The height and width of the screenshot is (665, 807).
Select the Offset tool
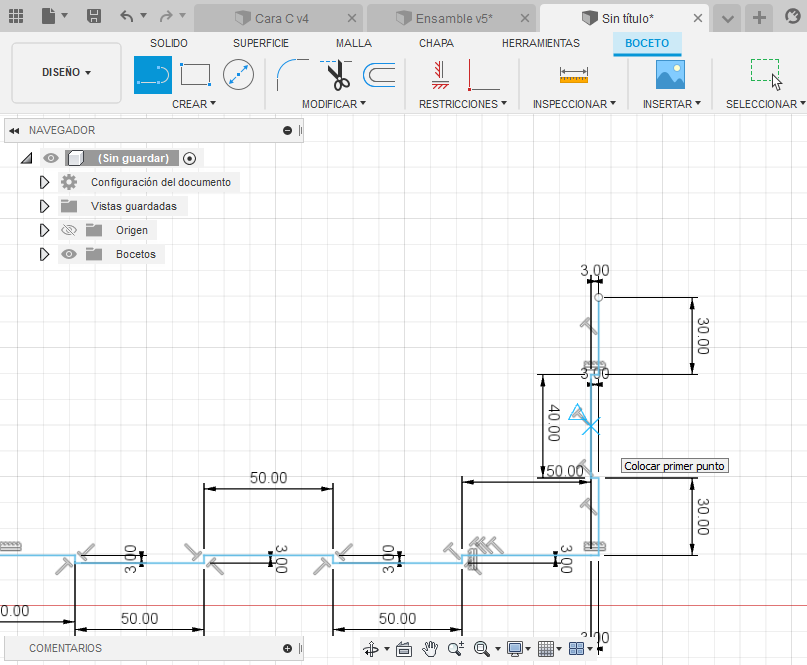point(379,75)
